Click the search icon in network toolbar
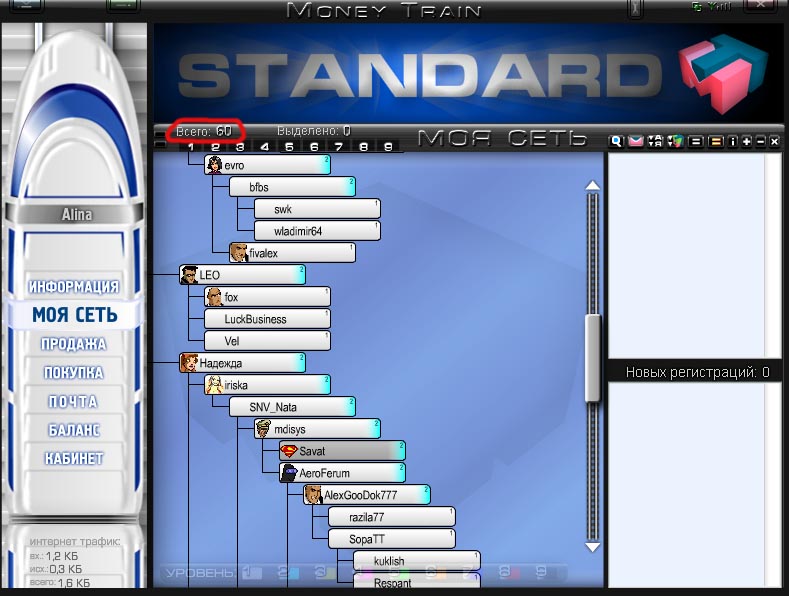 point(616,142)
